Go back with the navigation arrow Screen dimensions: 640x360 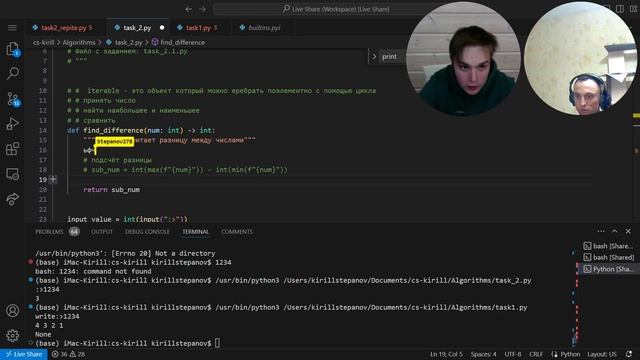pyautogui.click(x=189, y=9)
